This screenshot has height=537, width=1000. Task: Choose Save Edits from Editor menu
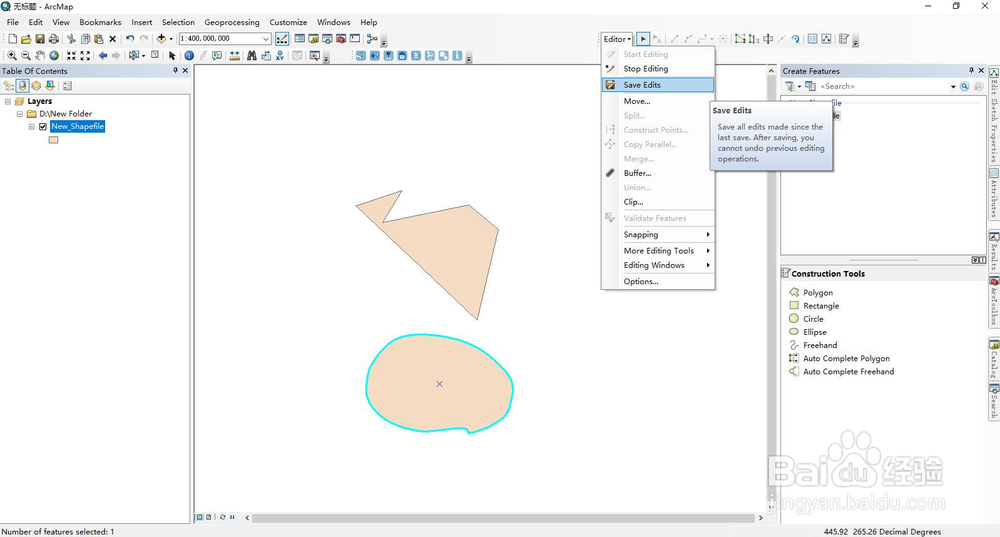coord(658,85)
